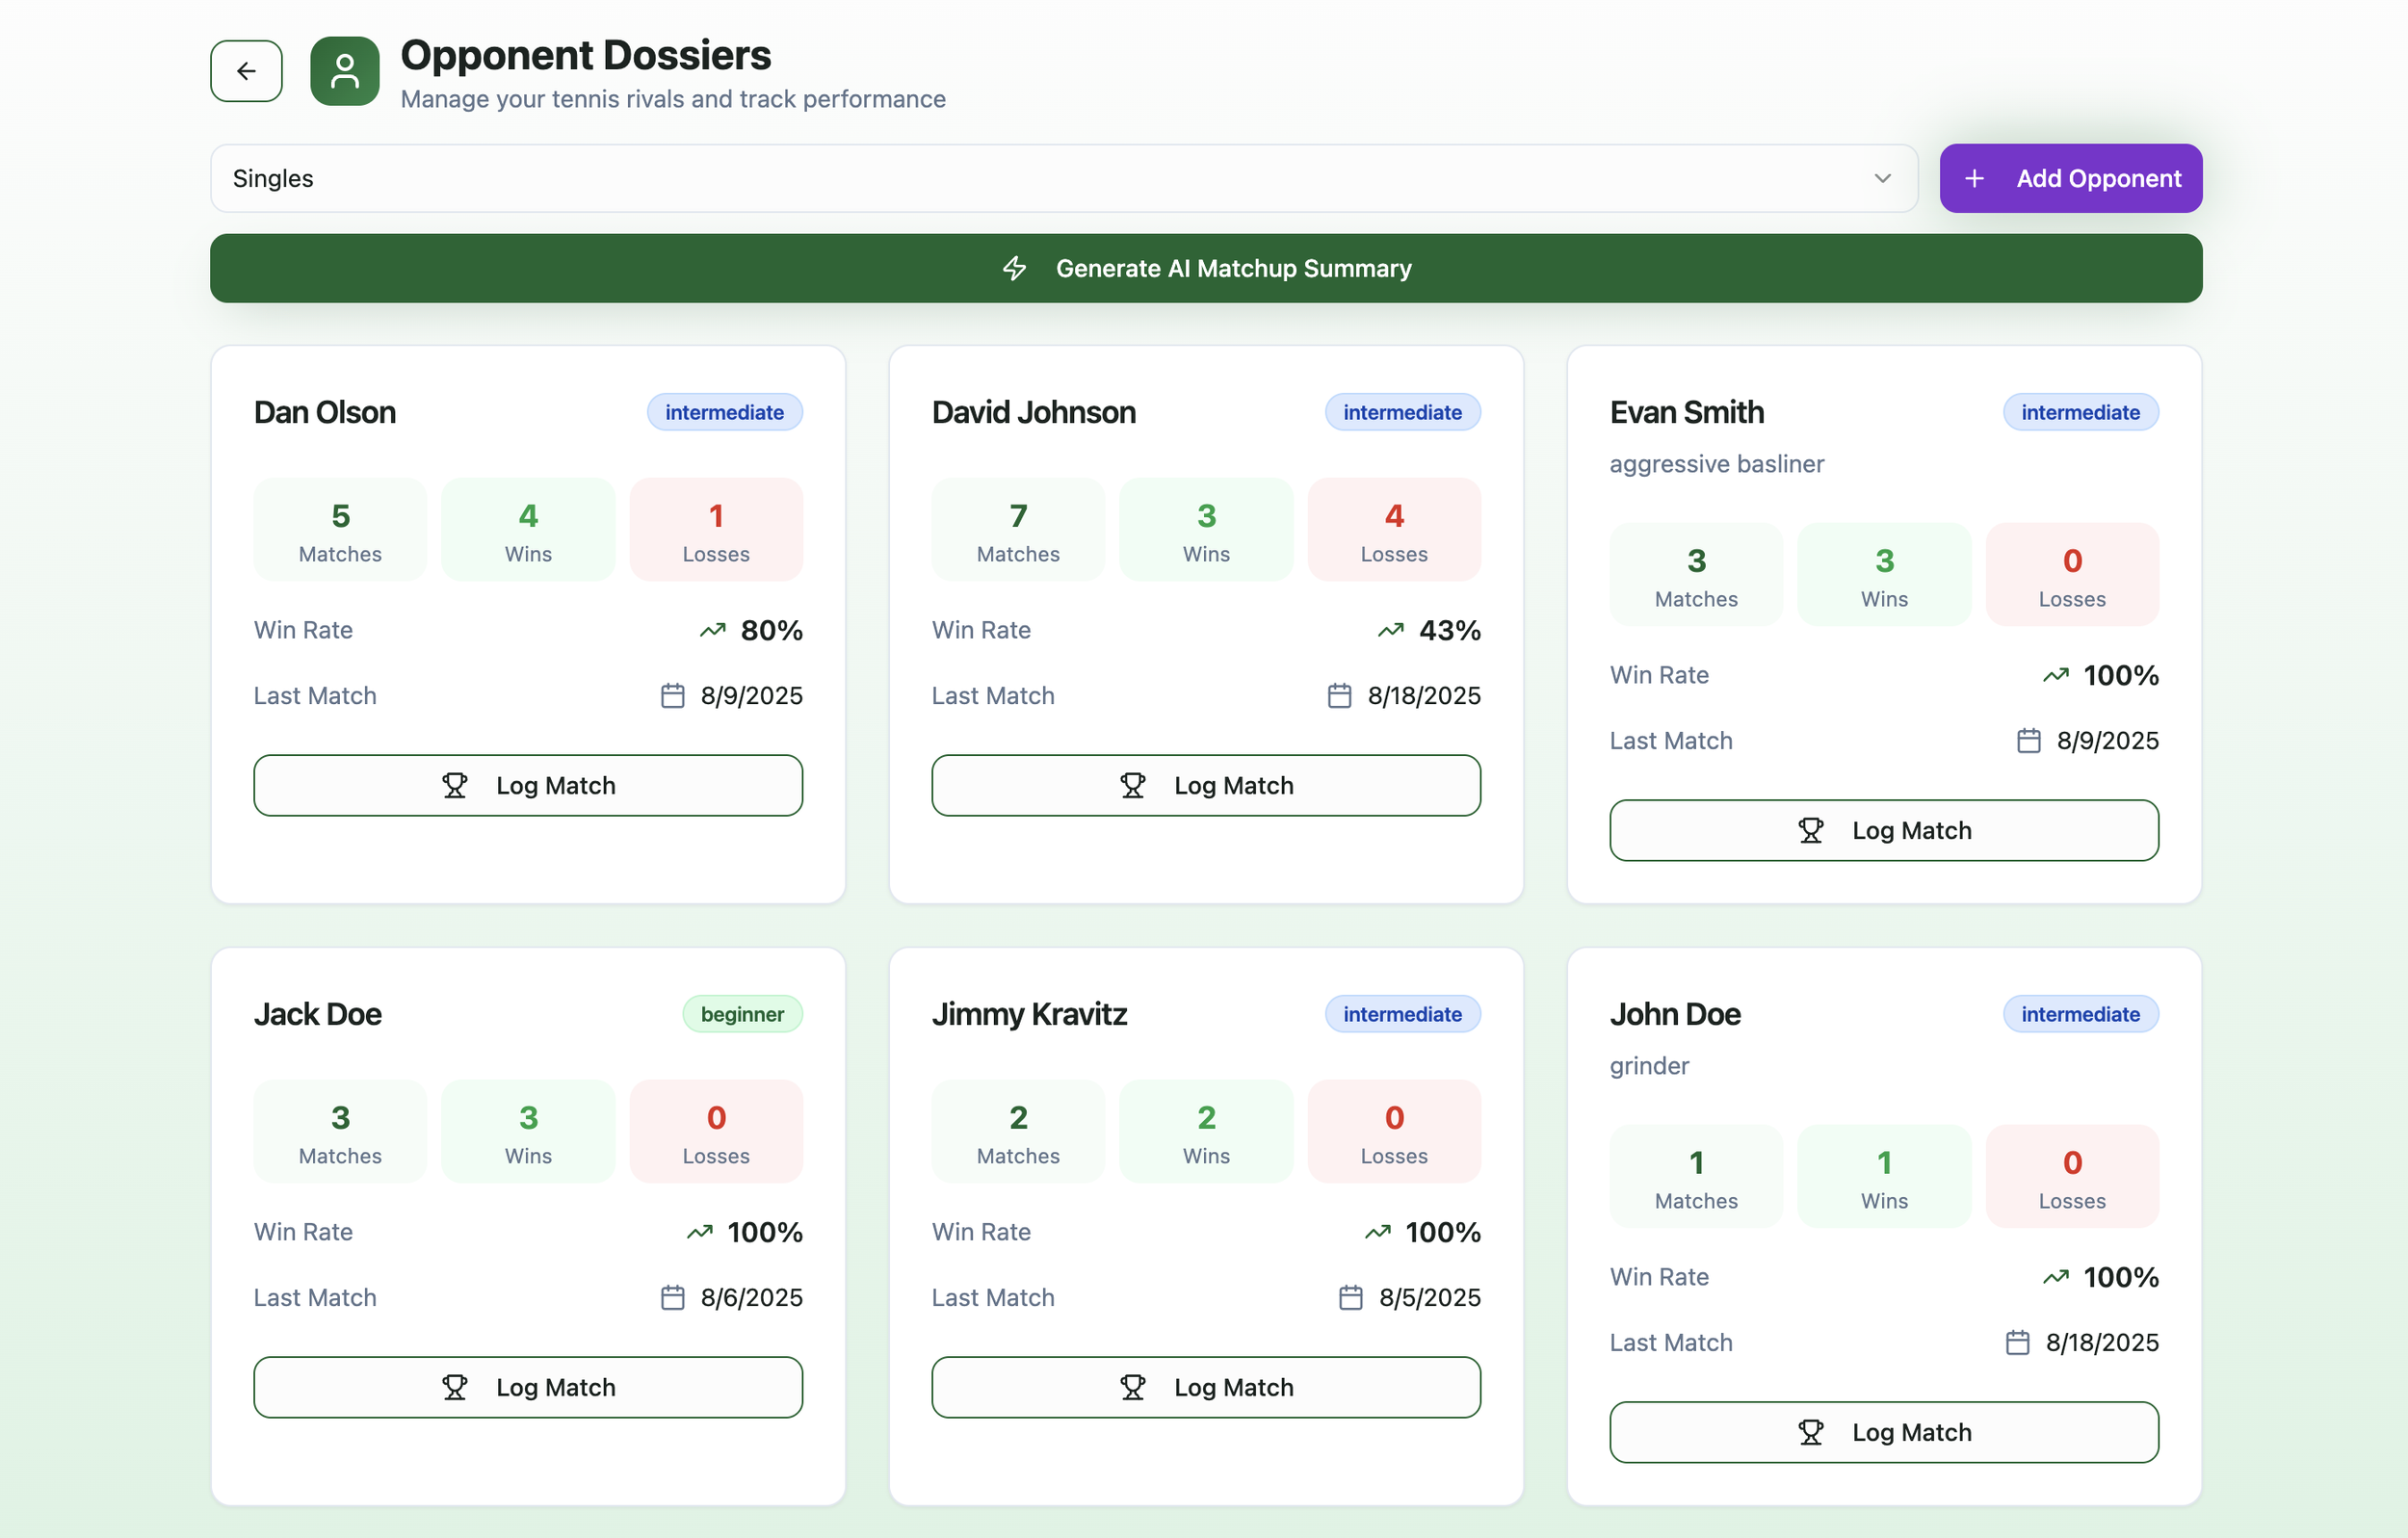Click trending arrow icon on Evan Smith's win rate

[2055, 676]
